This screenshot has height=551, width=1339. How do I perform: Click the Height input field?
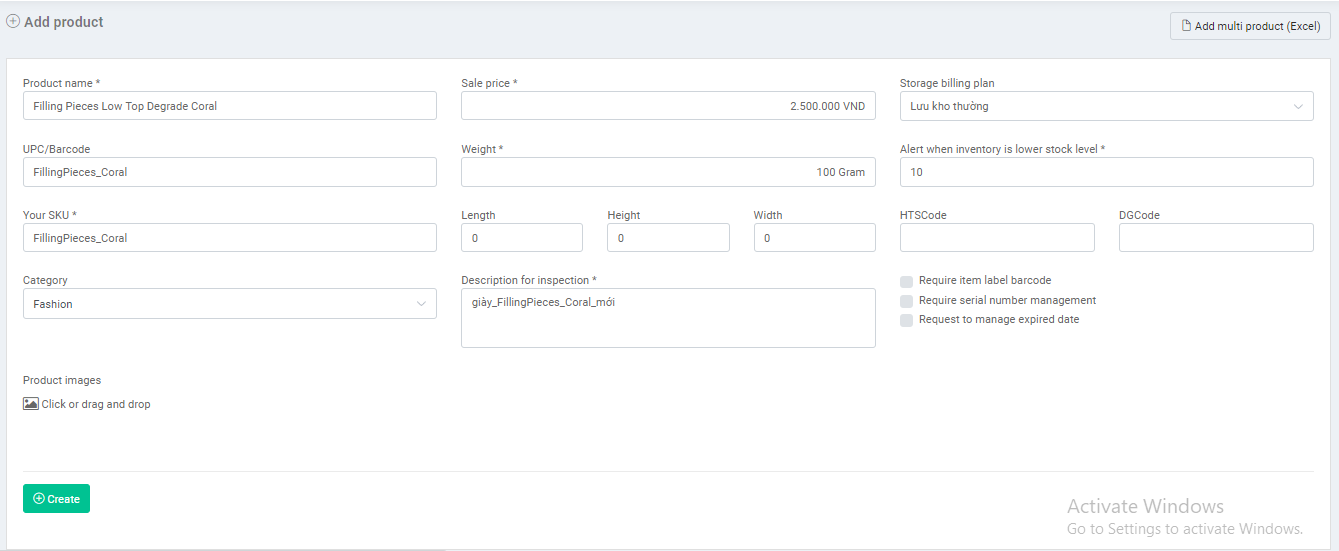point(668,238)
